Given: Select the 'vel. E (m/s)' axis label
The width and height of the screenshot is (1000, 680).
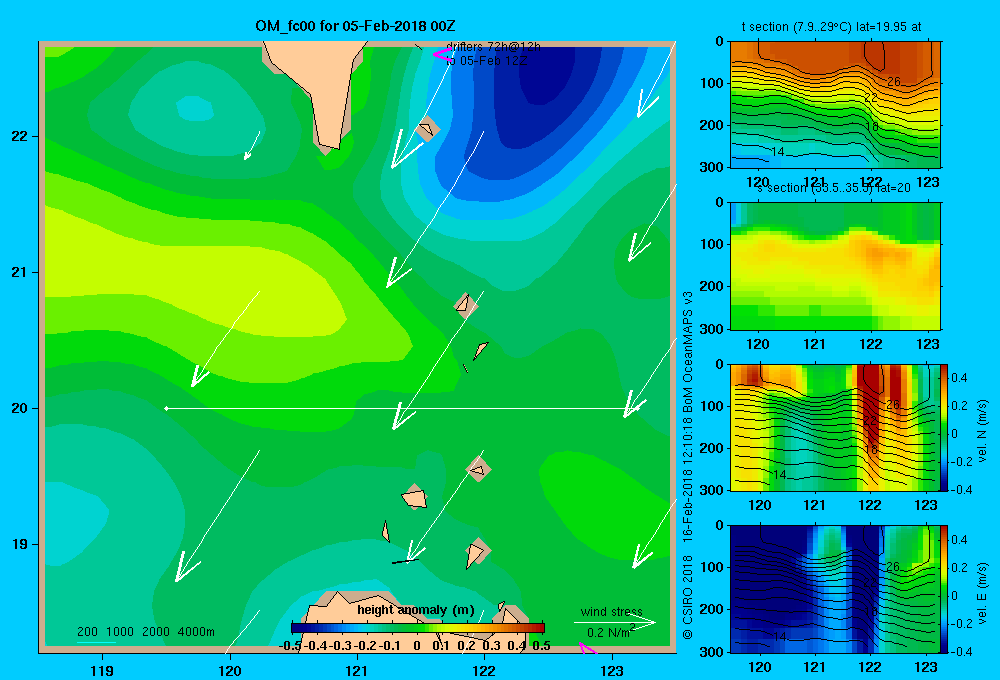Looking at the screenshot, I should [x=982, y=593].
